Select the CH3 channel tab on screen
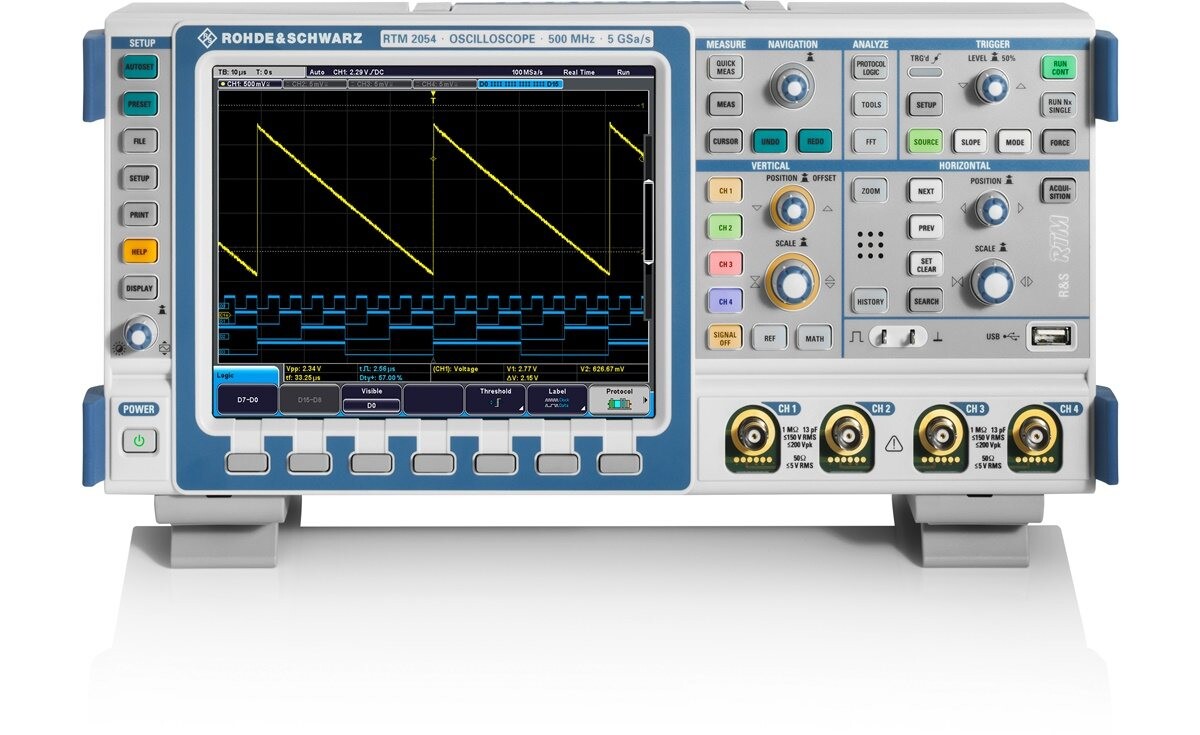The height and width of the screenshot is (735, 1200). 380,85
